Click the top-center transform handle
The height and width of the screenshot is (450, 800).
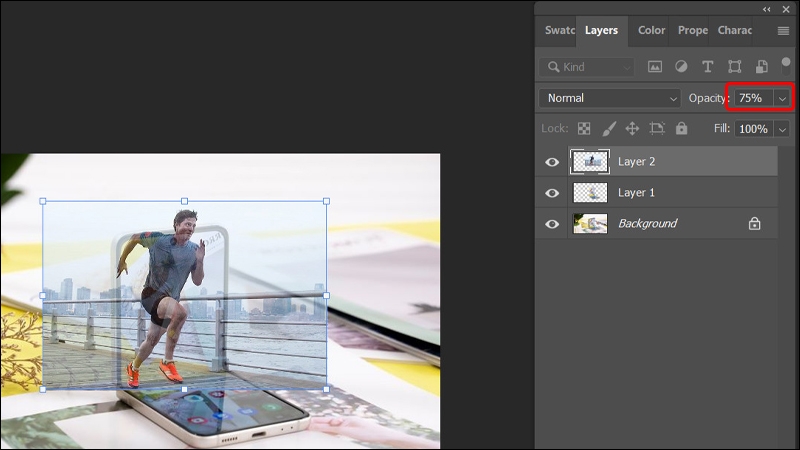click(x=185, y=202)
